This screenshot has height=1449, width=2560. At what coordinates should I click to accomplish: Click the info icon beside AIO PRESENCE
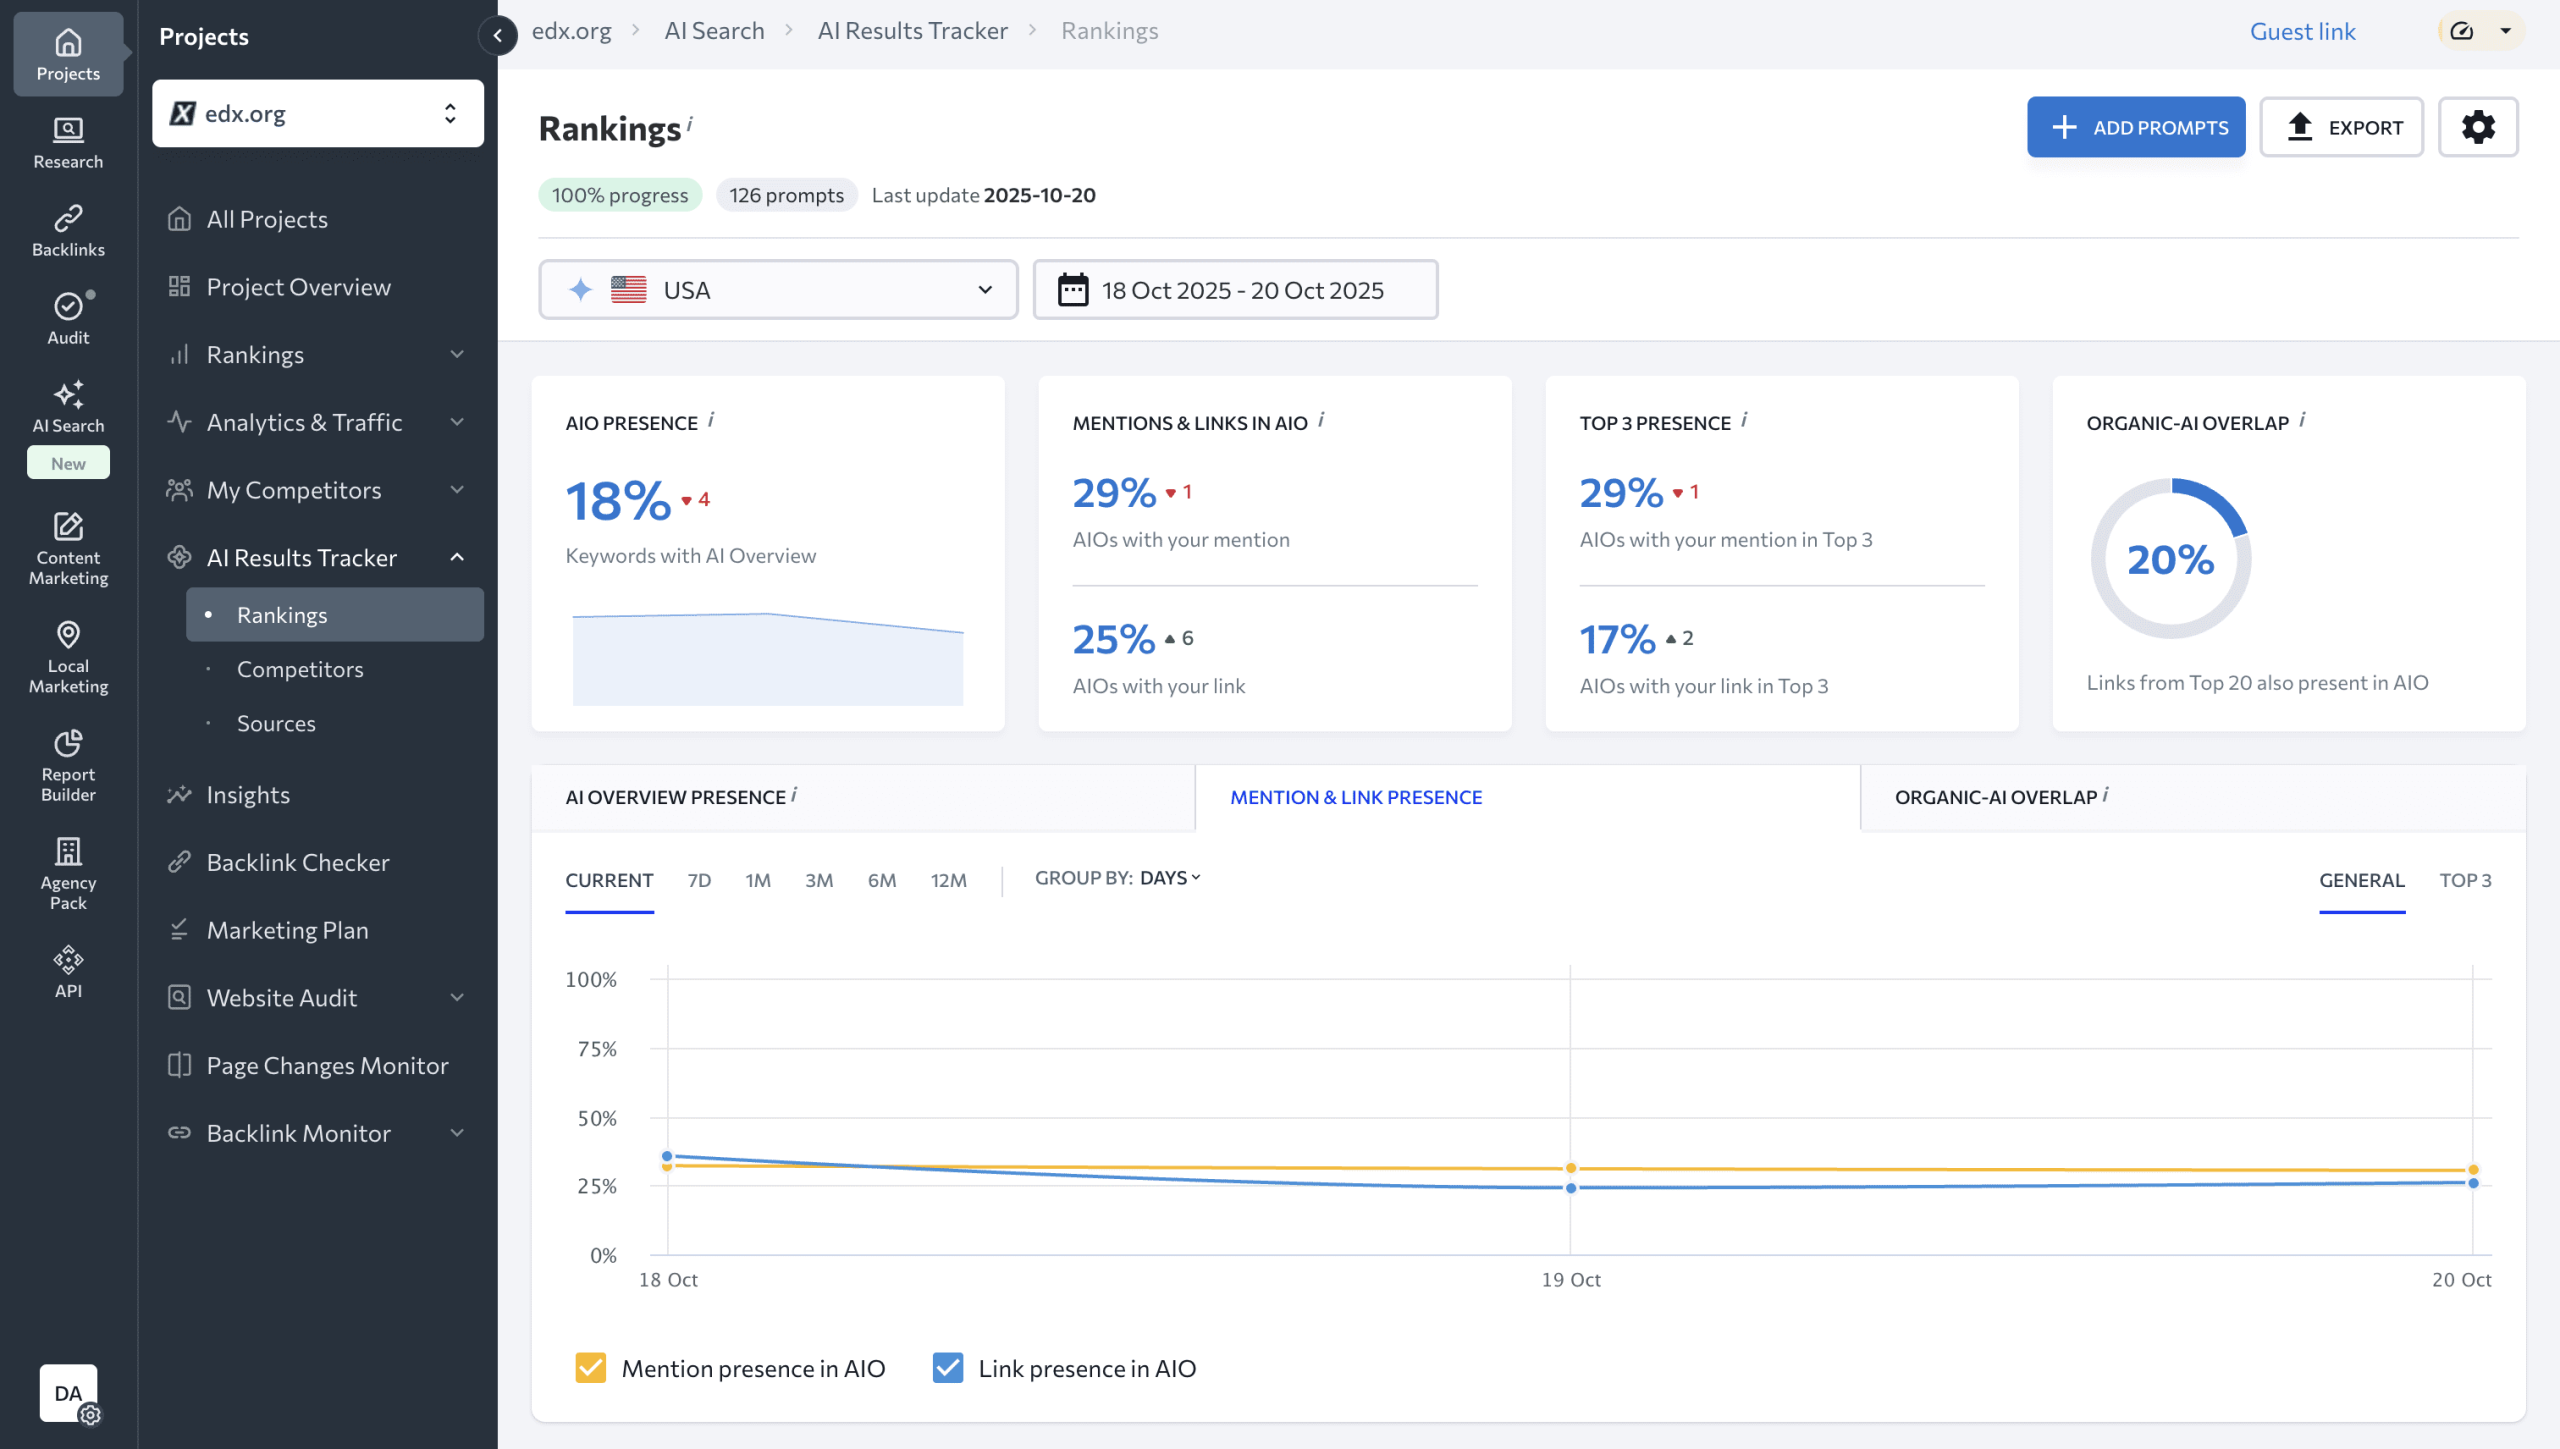(x=711, y=420)
